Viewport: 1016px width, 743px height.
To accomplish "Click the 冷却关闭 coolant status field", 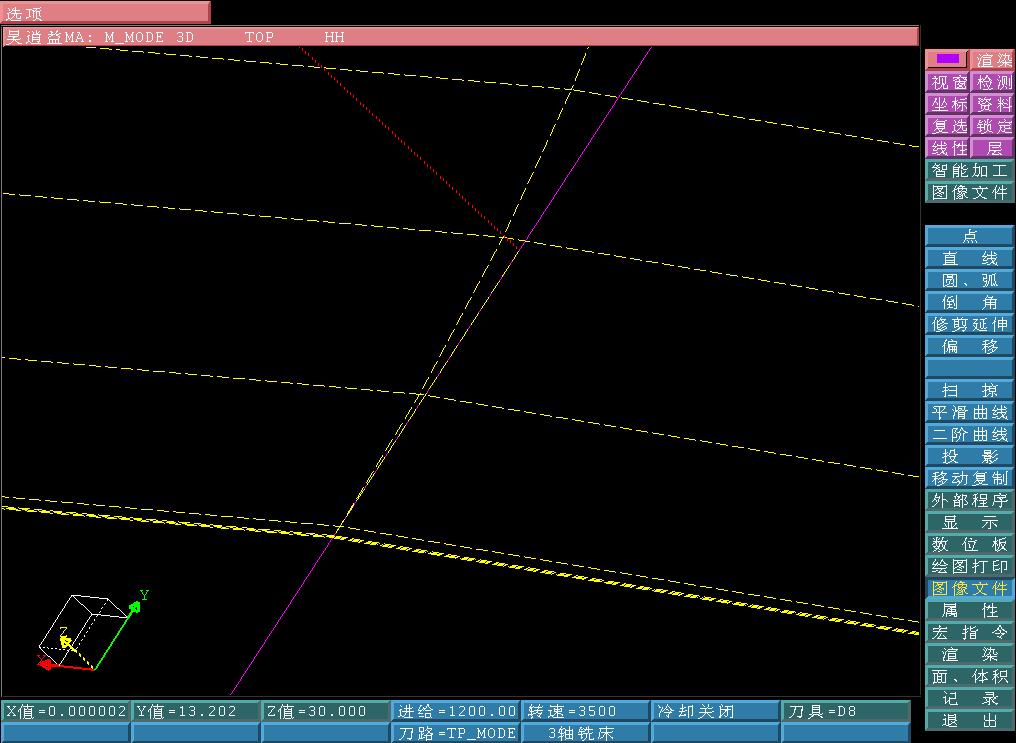I will 716,711.
